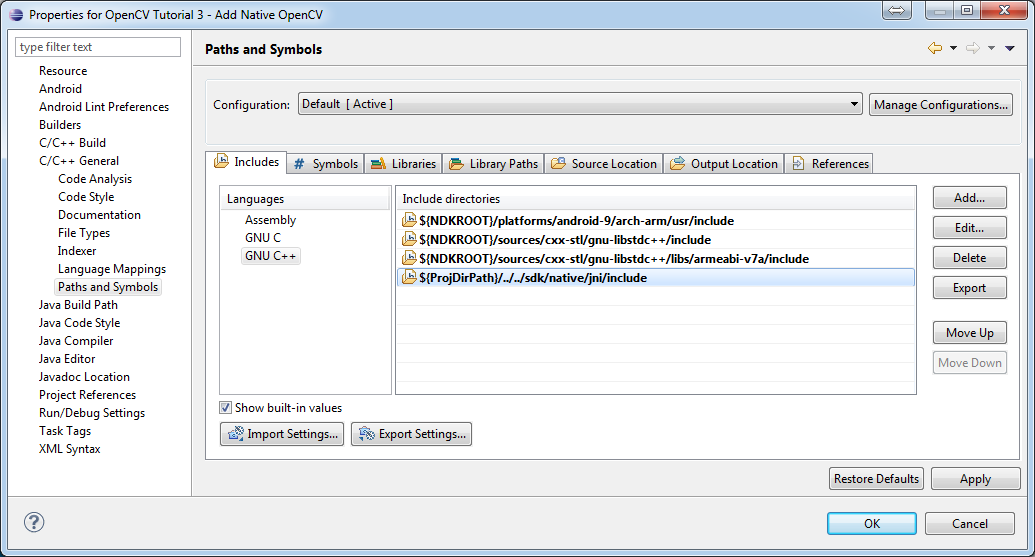Open the view menu dropdown arrow

[1010, 48]
